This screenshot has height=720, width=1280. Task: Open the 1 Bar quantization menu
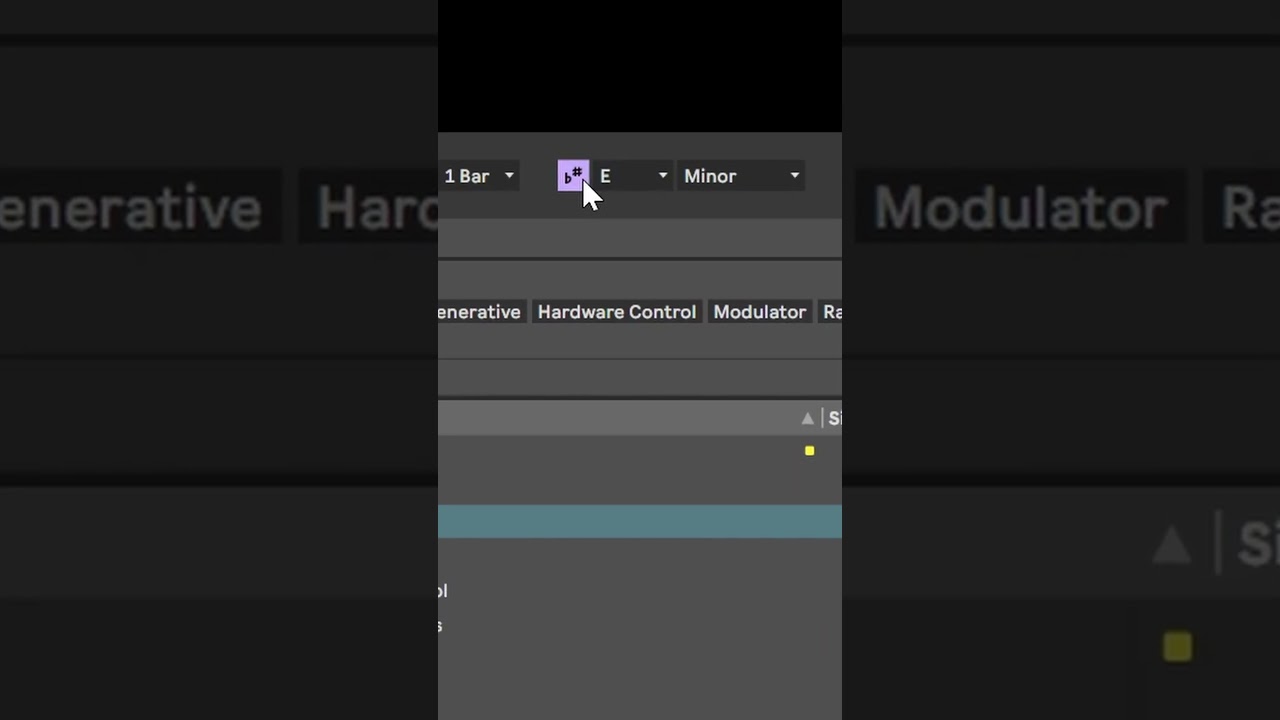pos(479,176)
